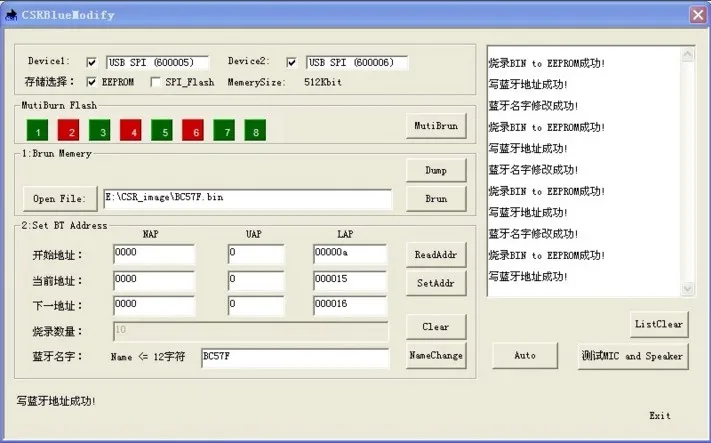Click the 下一地址 UAP field
Image resolution: width=711 pixels, height=443 pixels.
click(x=256, y=306)
